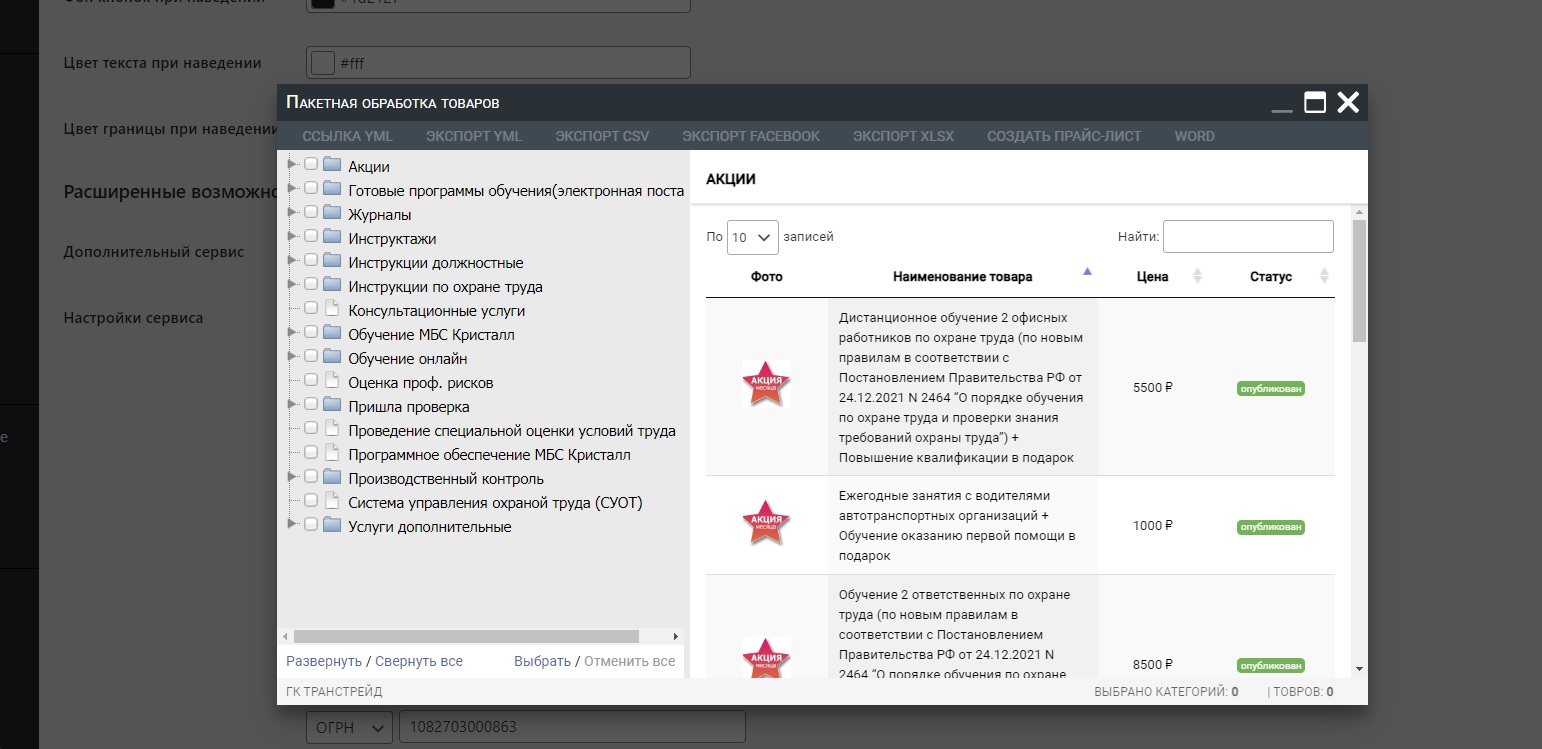Click the document icon beside Оценка проф. рисков
Screen dimensions: 1542x749
332,382
